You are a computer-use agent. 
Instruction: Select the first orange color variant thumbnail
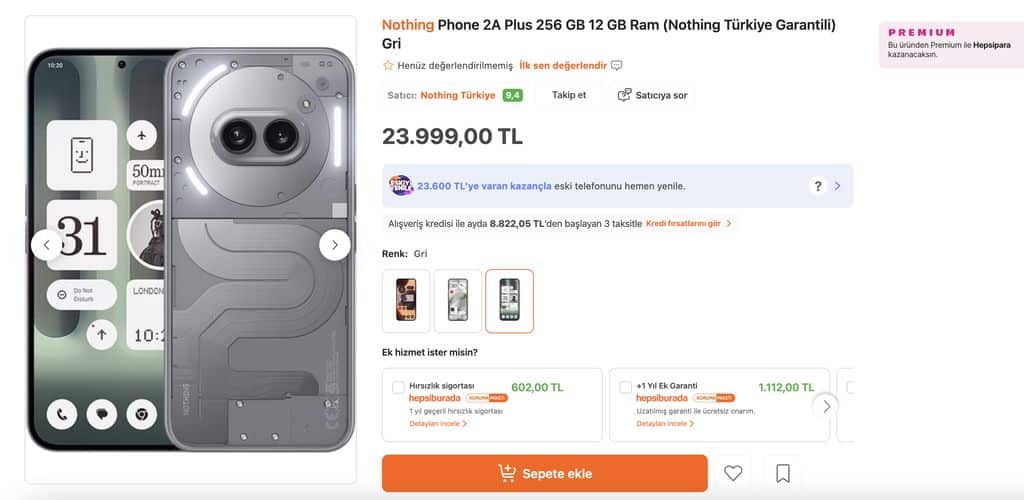coord(406,300)
